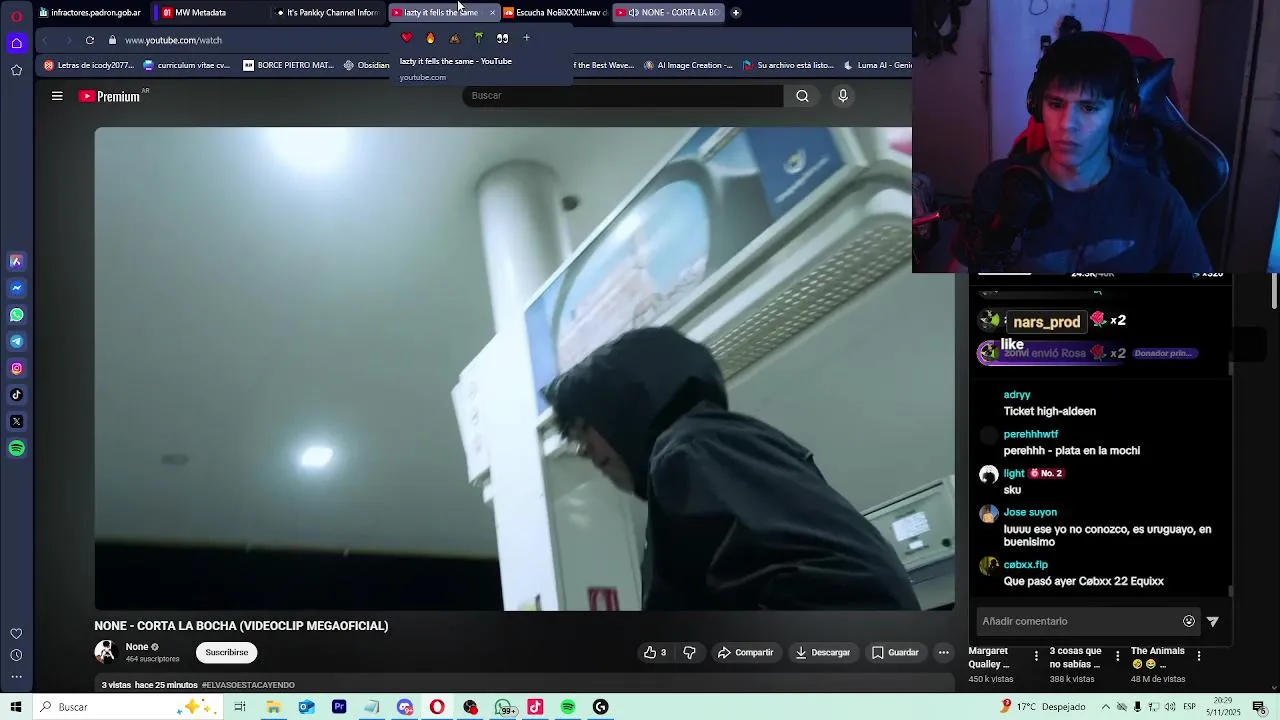Start voice search with microphone icon
1280x720 pixels.
[x=843, y=96]
